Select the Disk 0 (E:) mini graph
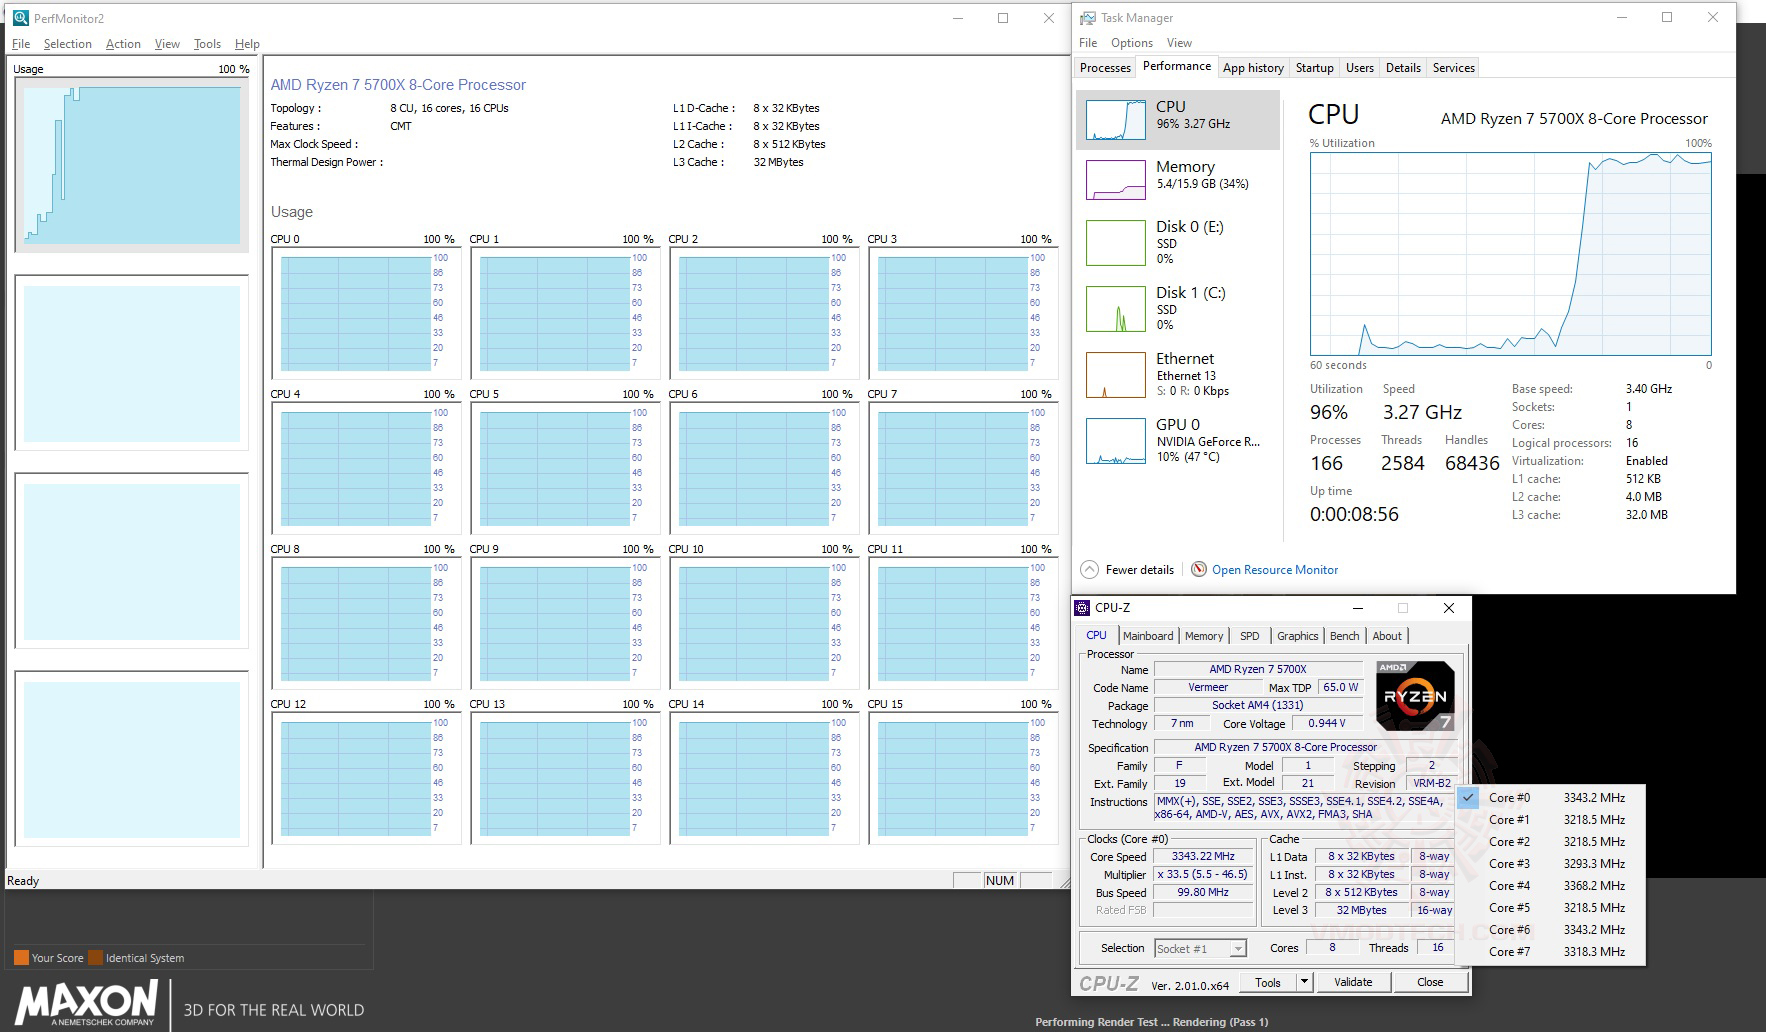Screen dimensions: 1766x1032 [1116, 243]
